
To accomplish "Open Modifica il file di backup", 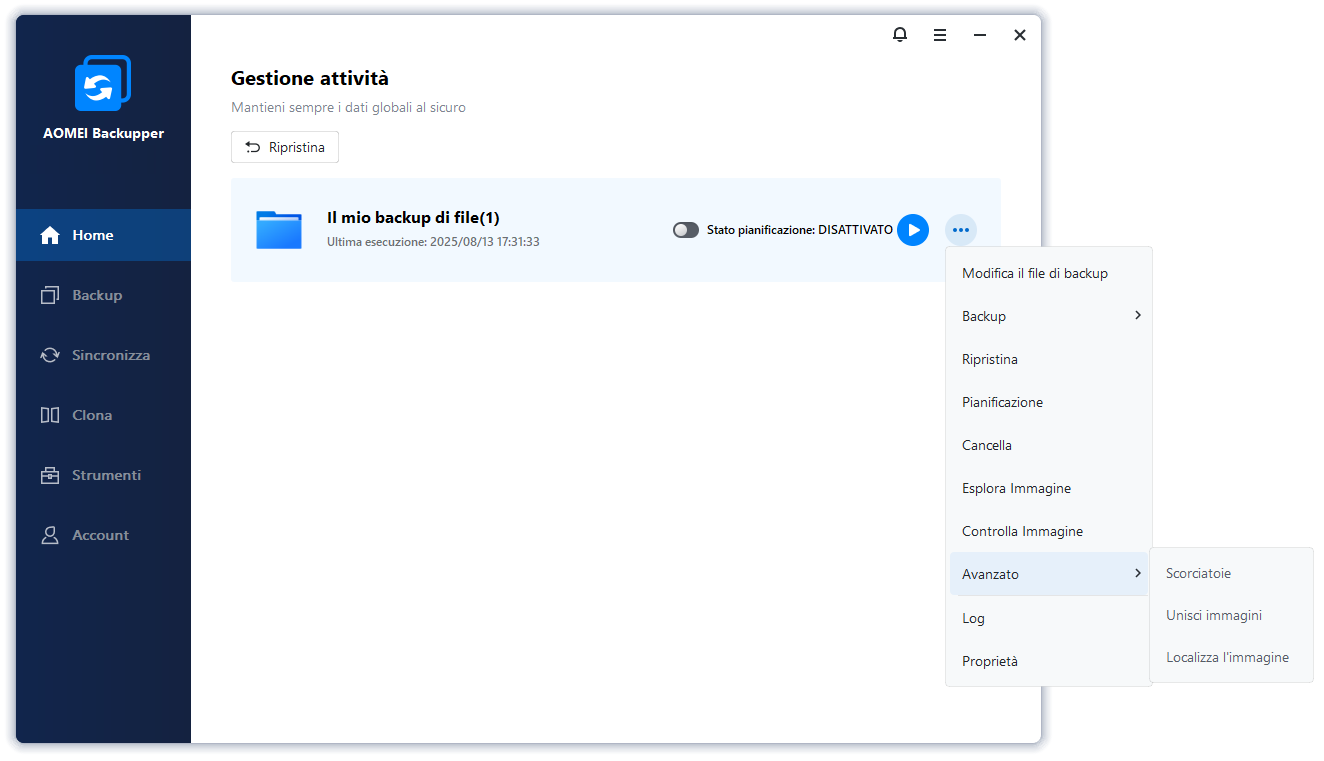I will point(1035,273).
